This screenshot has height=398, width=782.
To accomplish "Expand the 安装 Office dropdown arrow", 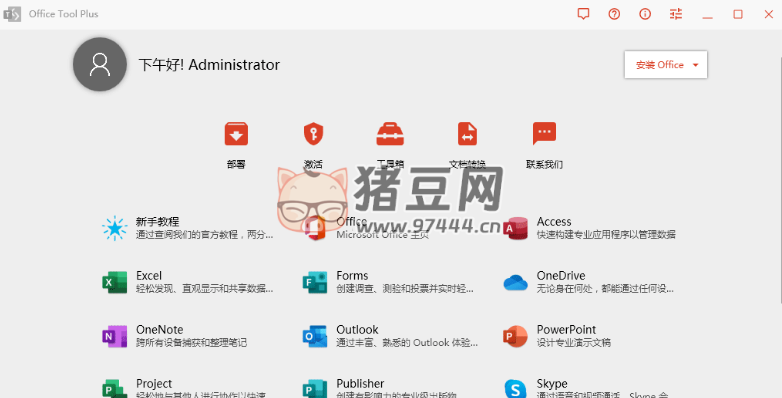I will [x=696, y=65].
